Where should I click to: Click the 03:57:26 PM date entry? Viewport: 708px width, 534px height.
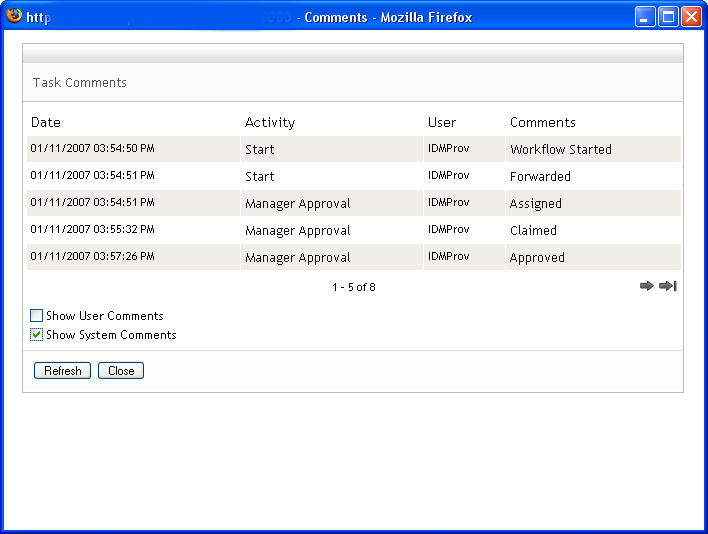click(x=93, y=257)
